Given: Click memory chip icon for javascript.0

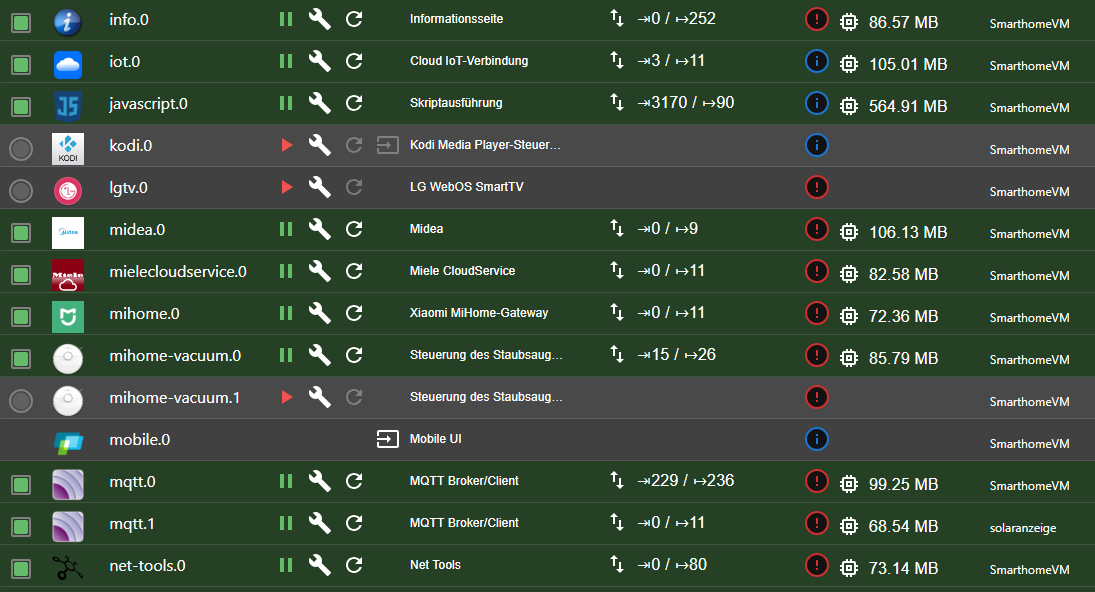Looking at the screenshot, I should tap(849, 105).
